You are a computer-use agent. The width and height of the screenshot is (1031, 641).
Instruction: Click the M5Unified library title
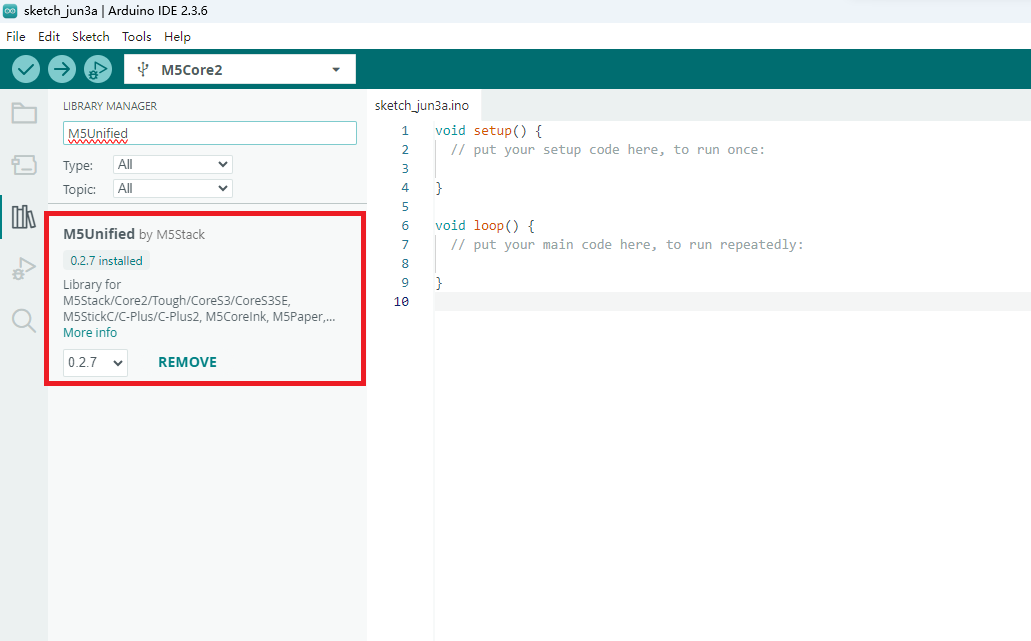pos(99,234)
